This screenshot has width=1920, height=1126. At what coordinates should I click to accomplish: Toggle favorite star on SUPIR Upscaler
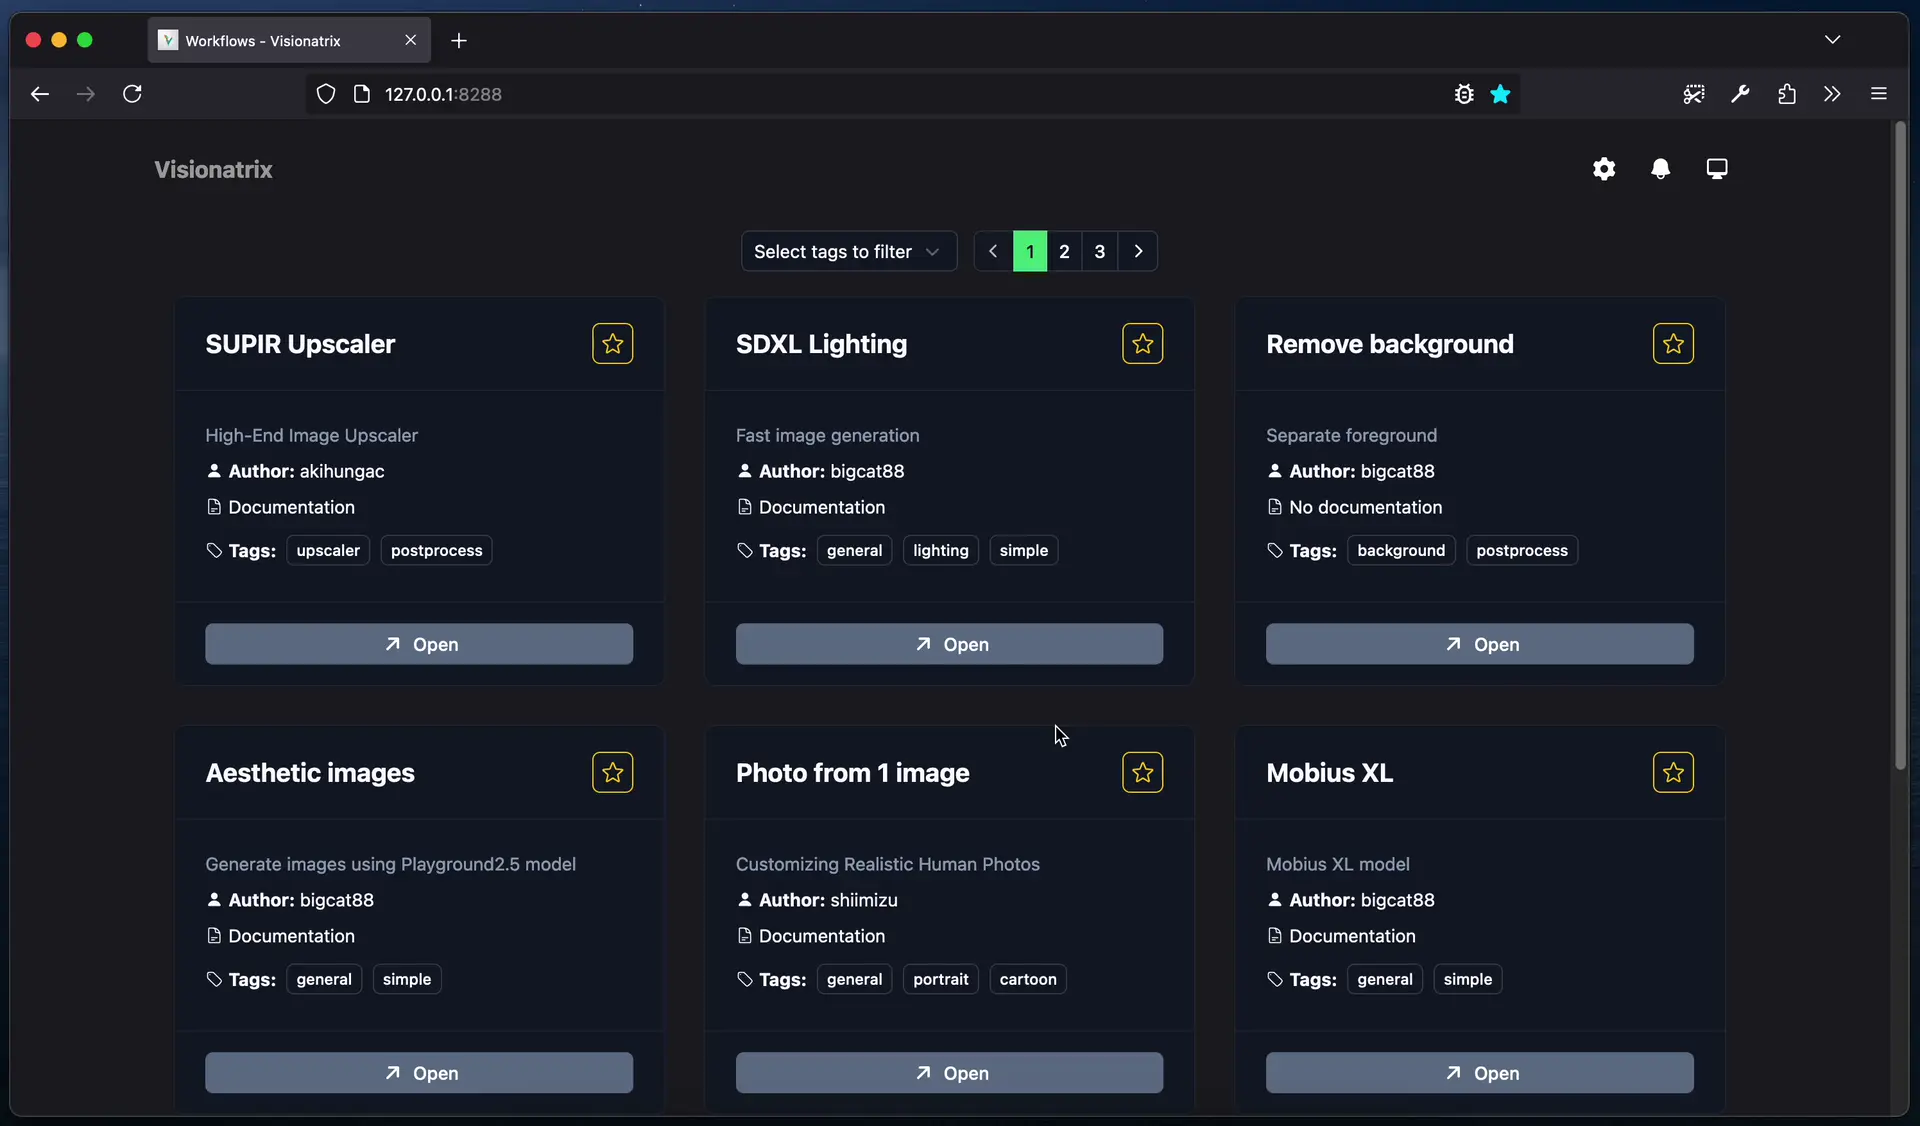point(612,345)
